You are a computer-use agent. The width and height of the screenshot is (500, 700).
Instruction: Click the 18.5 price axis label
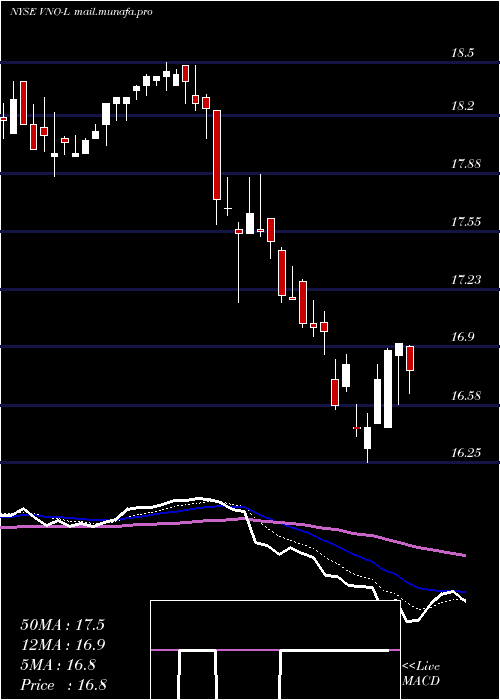point(462,53)
